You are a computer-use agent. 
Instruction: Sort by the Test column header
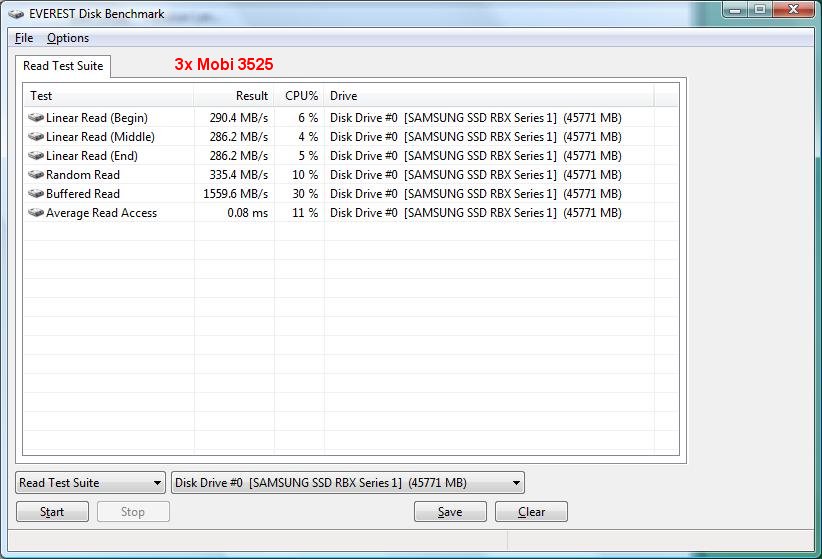click(108, 96)
